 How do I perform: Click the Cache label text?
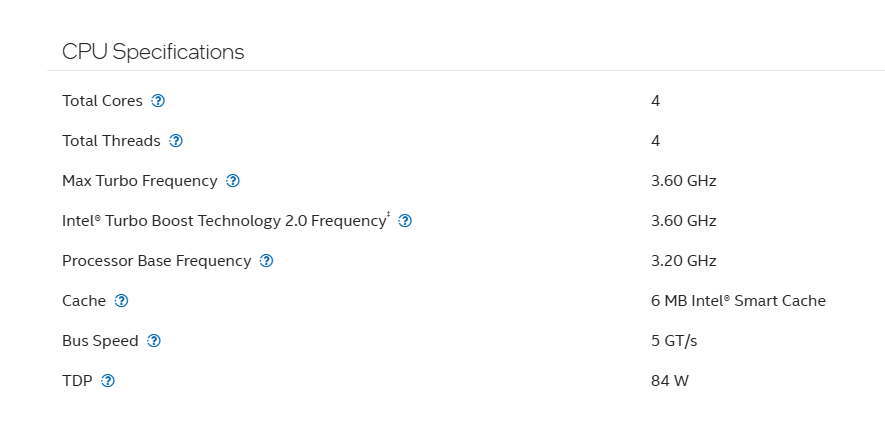point(84,301)
